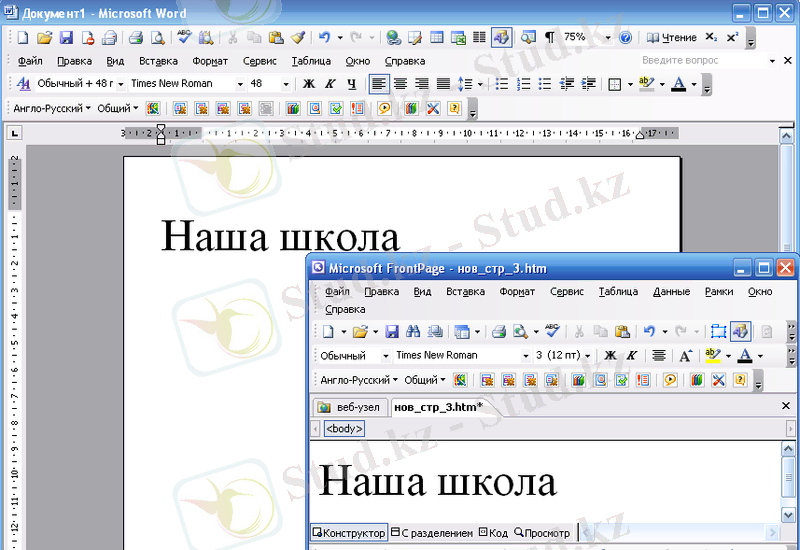800x550 pixels.
Task: Switch to С разделением view in FrontPage
Action: [432, 533]
